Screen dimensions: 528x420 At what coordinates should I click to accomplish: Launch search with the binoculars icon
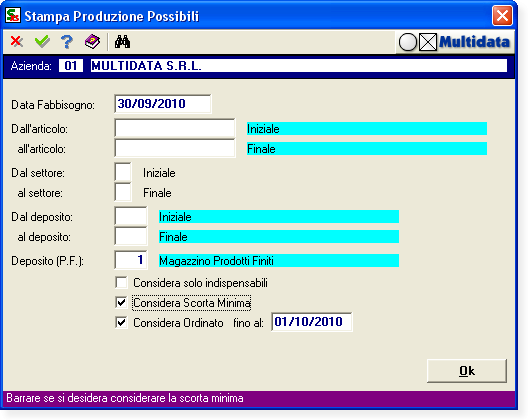122,42
